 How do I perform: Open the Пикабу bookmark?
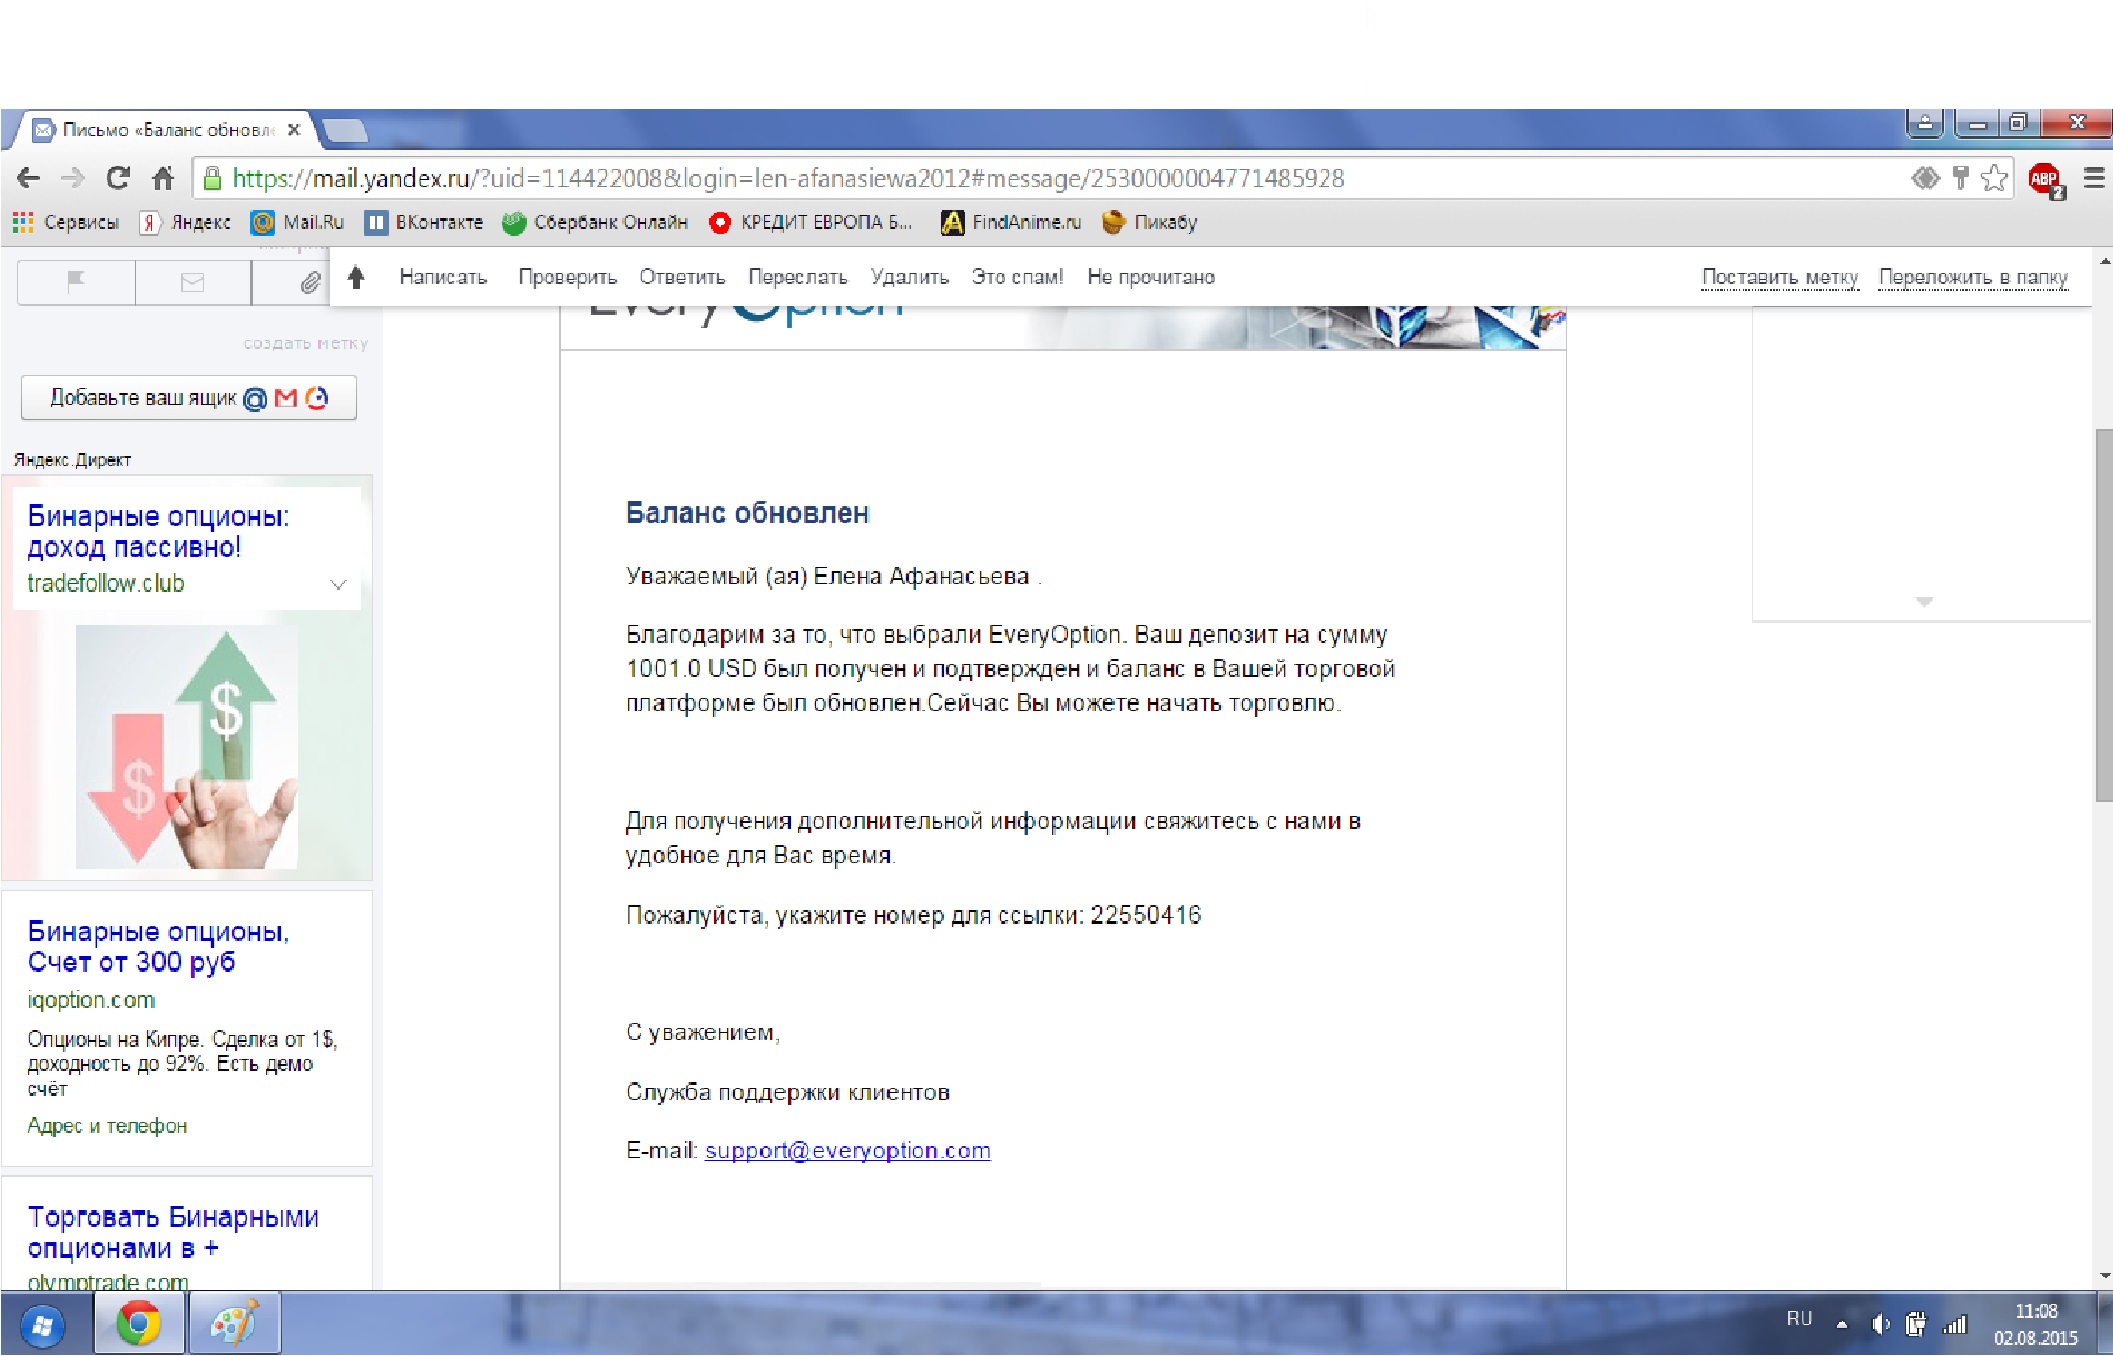(x=1150, y=222)
